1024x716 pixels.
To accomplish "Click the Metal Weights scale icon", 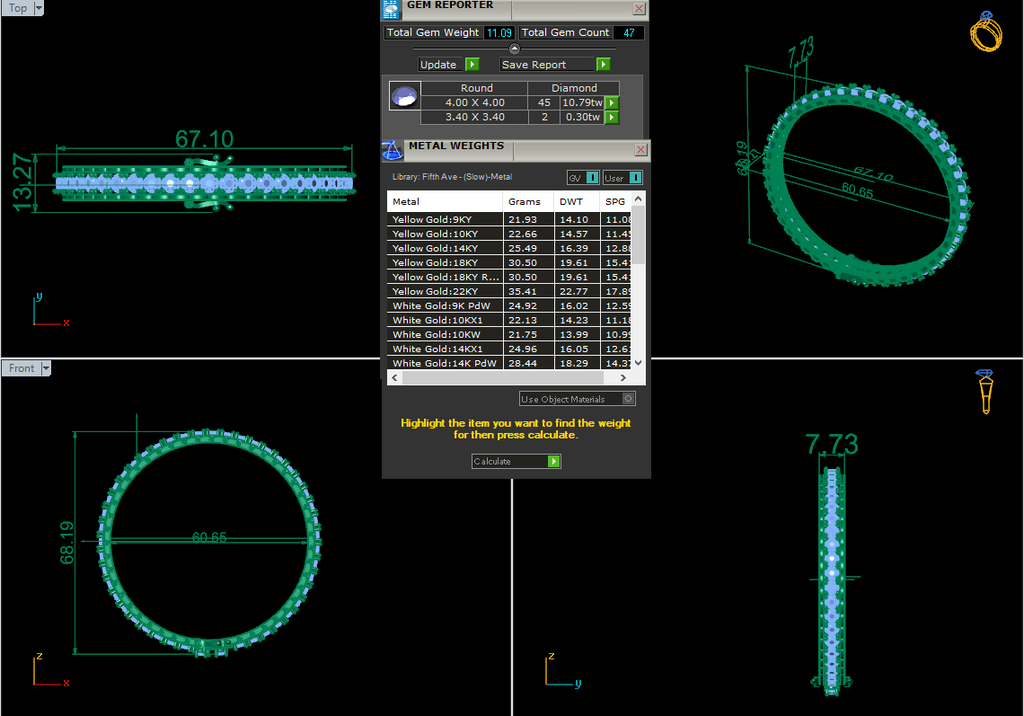I will 392,150.
